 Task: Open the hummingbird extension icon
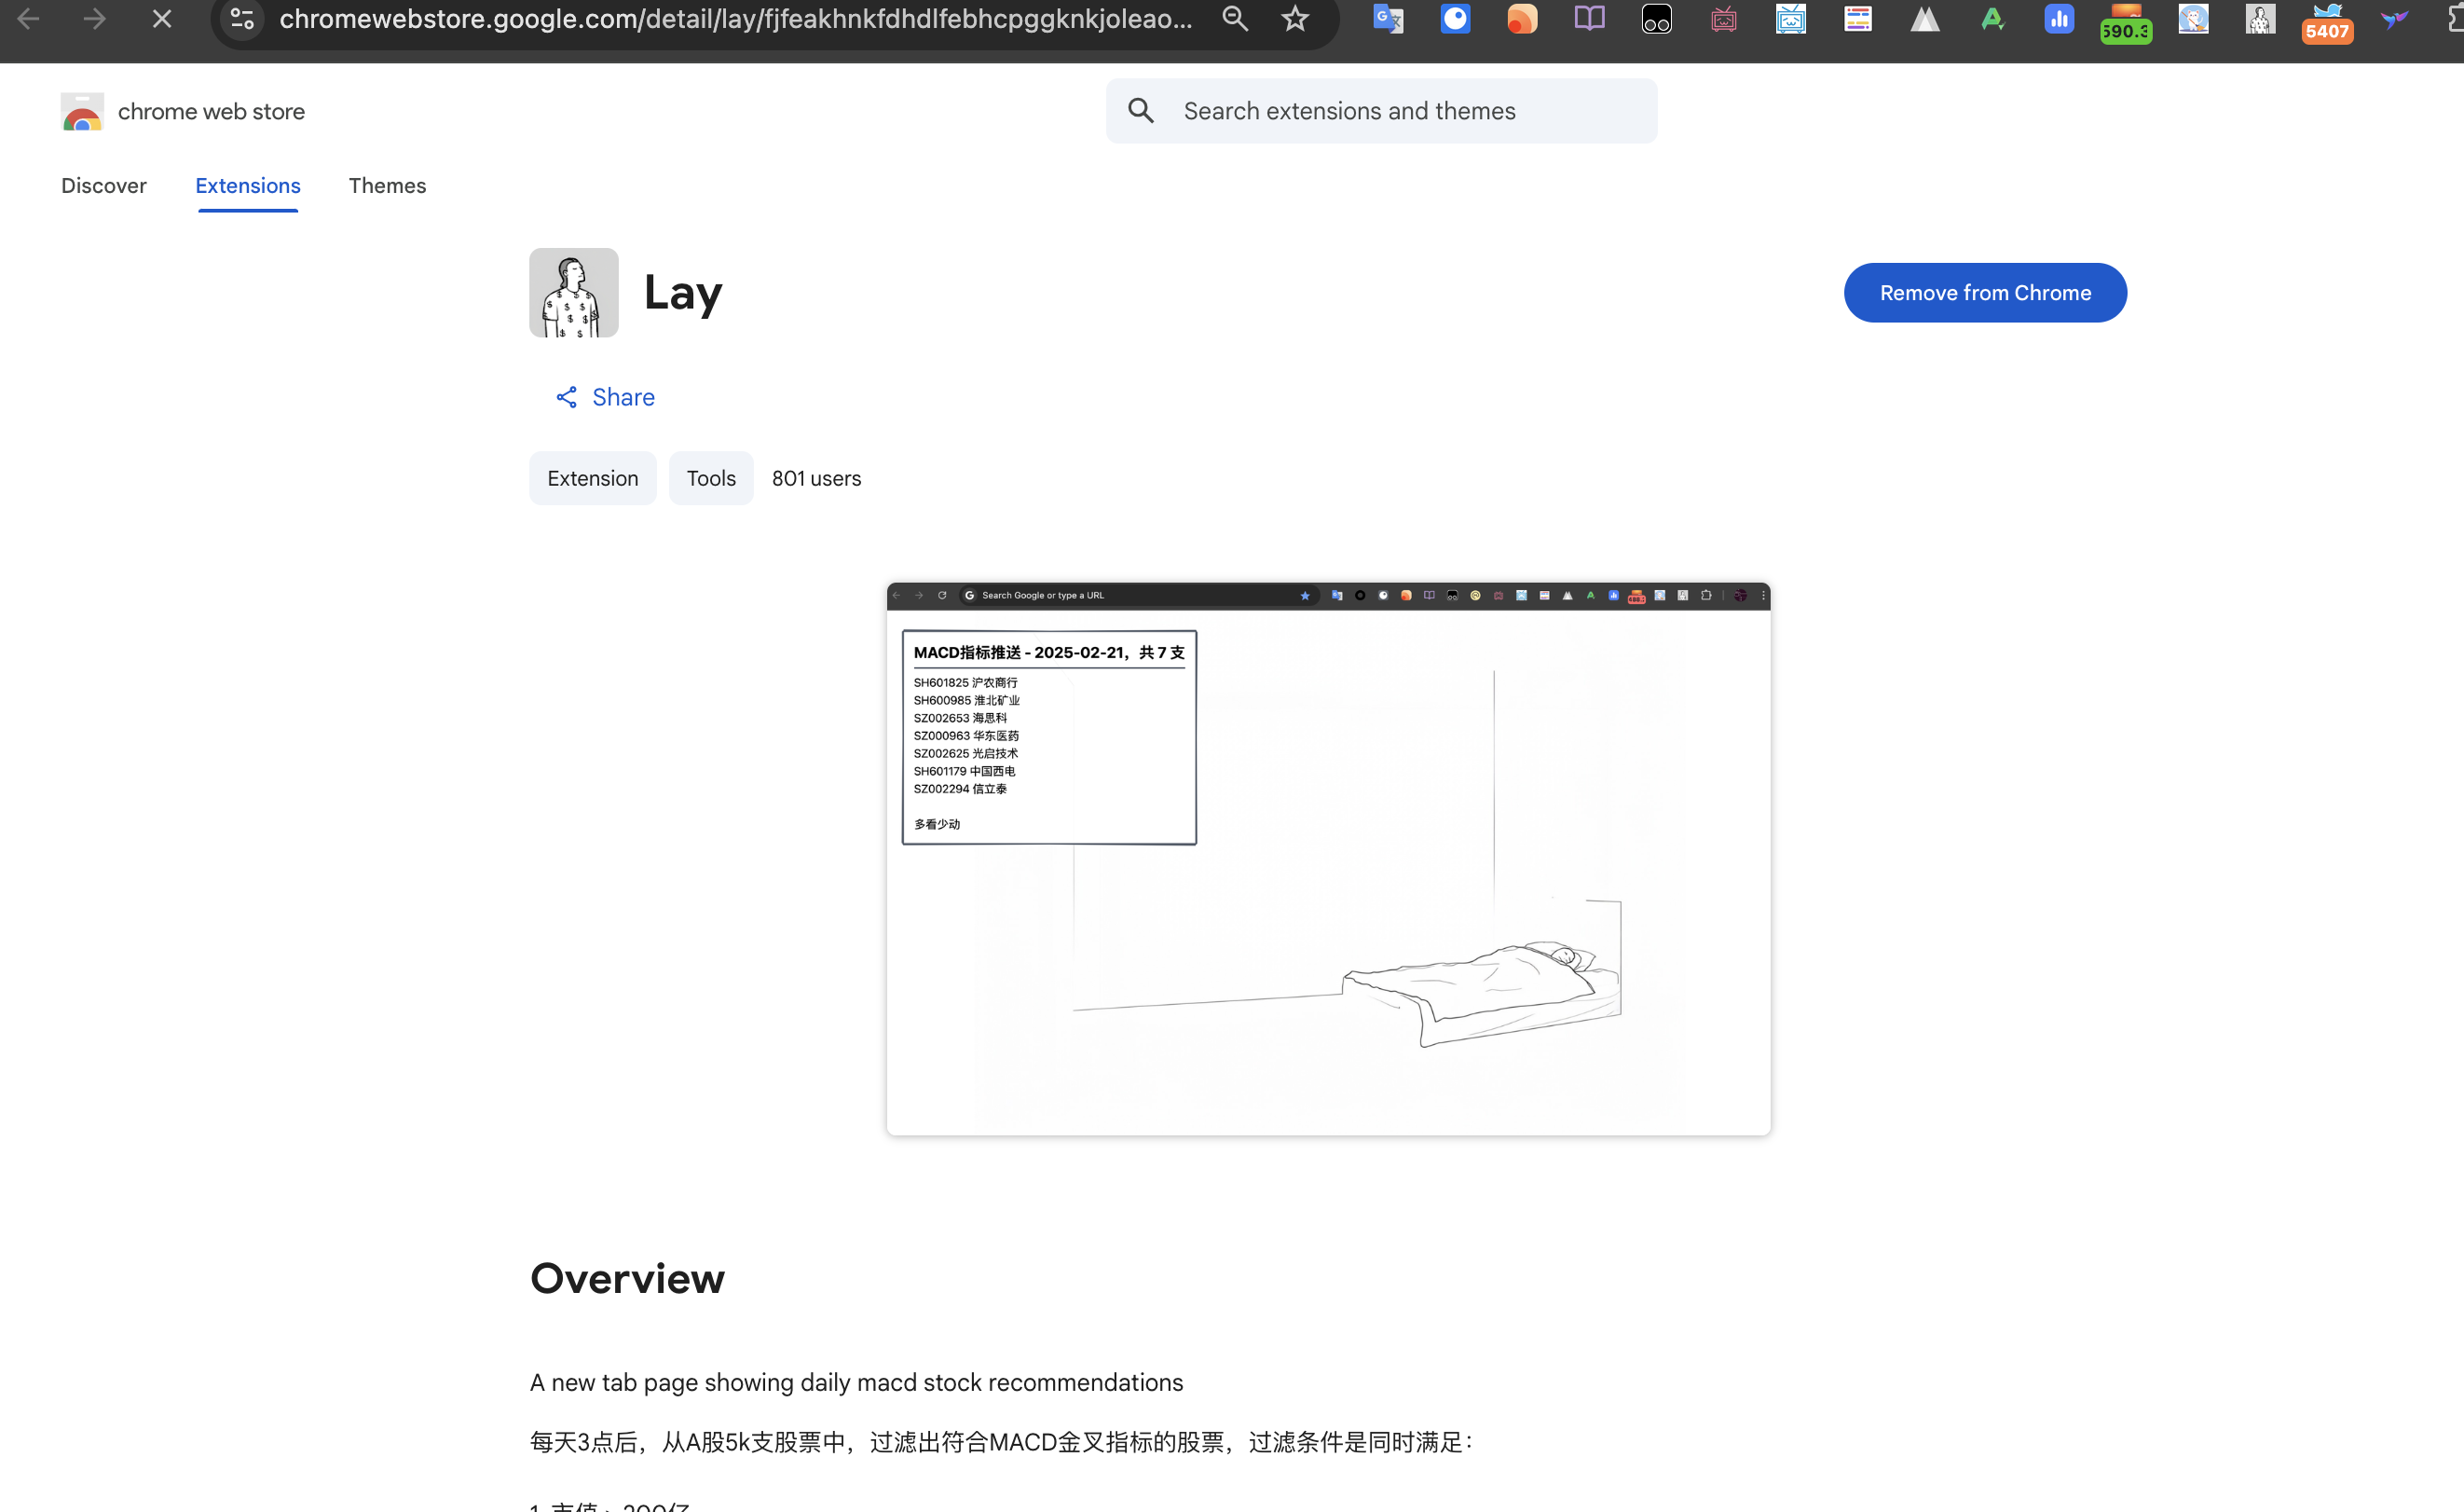point(2394,19)
